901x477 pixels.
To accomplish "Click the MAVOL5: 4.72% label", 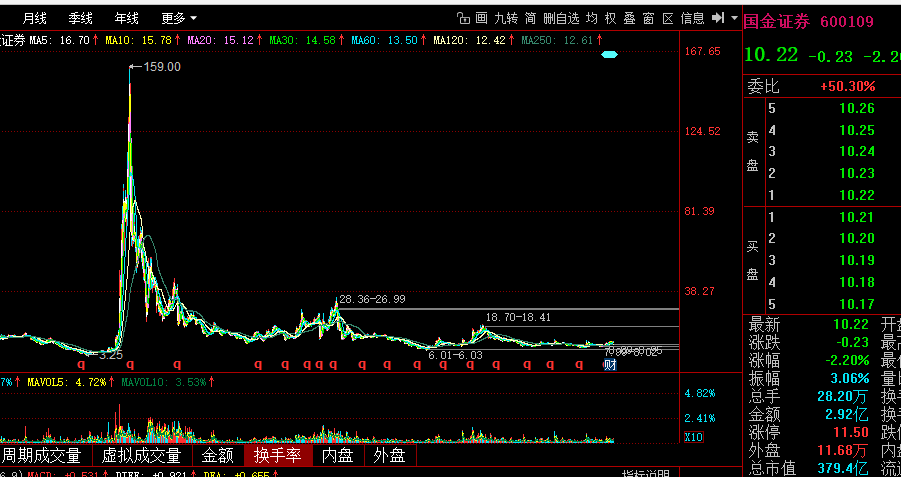I will [x=67, y=382].
